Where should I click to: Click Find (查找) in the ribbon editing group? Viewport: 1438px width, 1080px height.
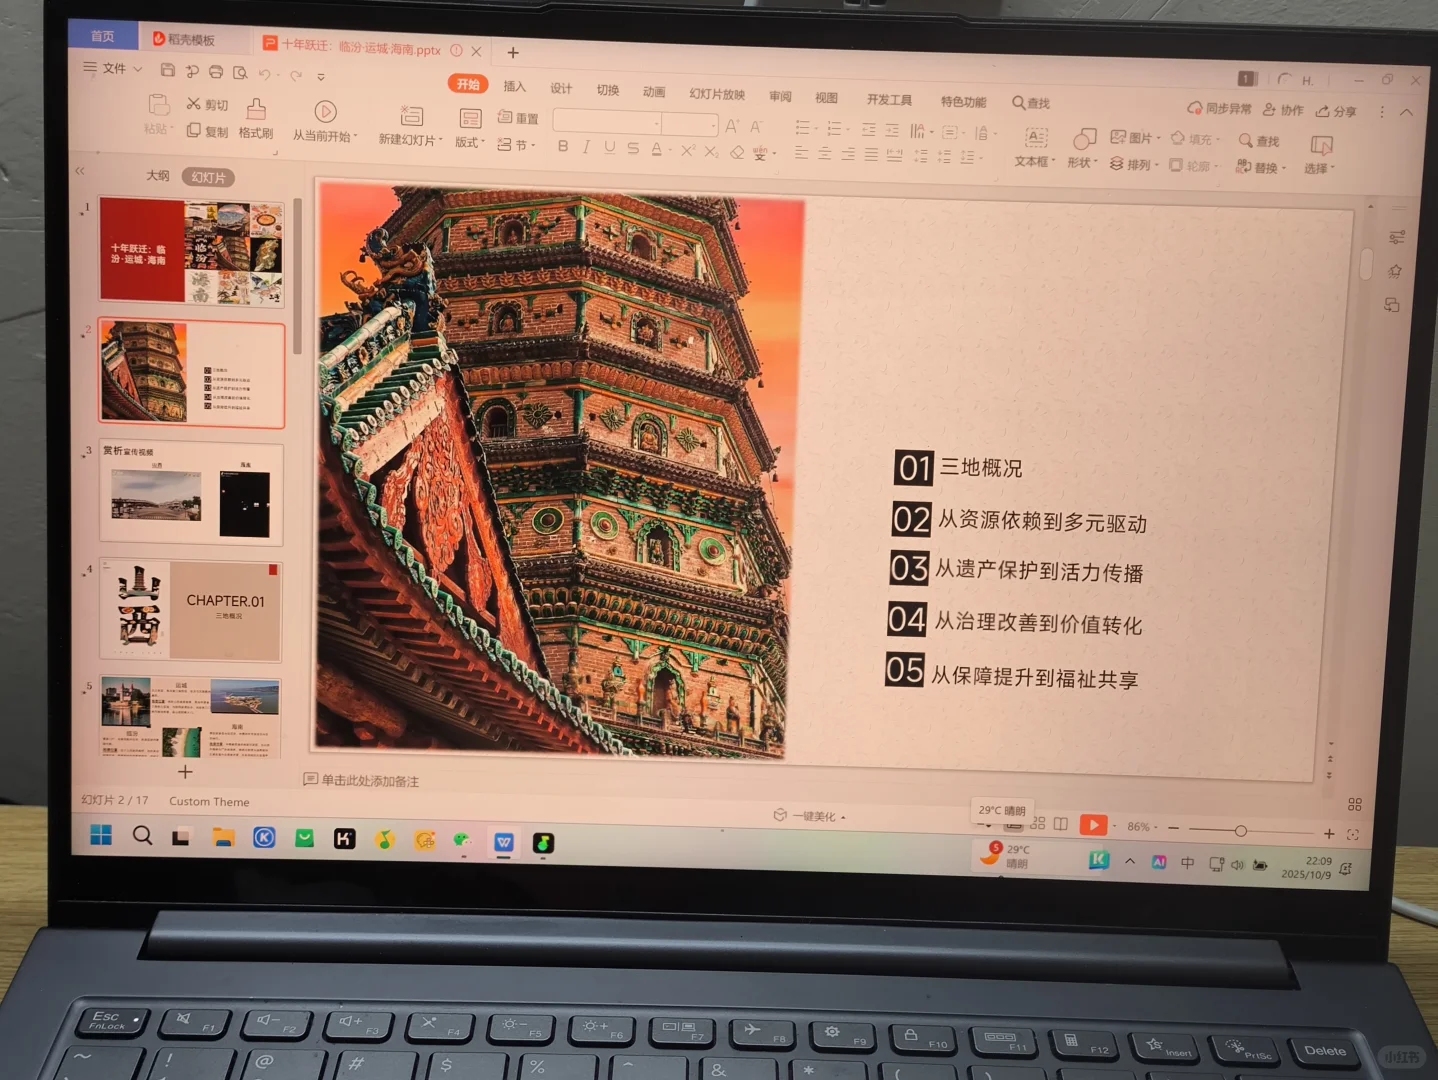click(x=1259, y=141)
